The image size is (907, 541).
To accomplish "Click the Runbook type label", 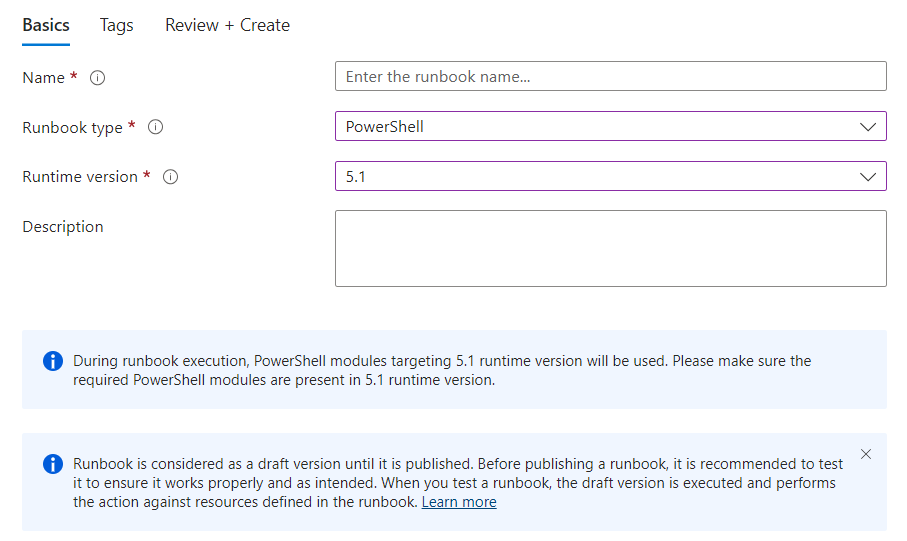I will pos(72,127).
